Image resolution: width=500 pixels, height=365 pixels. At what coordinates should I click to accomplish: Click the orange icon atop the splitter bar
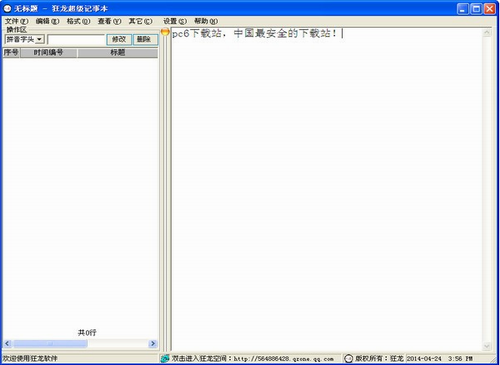[x=165, y=32]
